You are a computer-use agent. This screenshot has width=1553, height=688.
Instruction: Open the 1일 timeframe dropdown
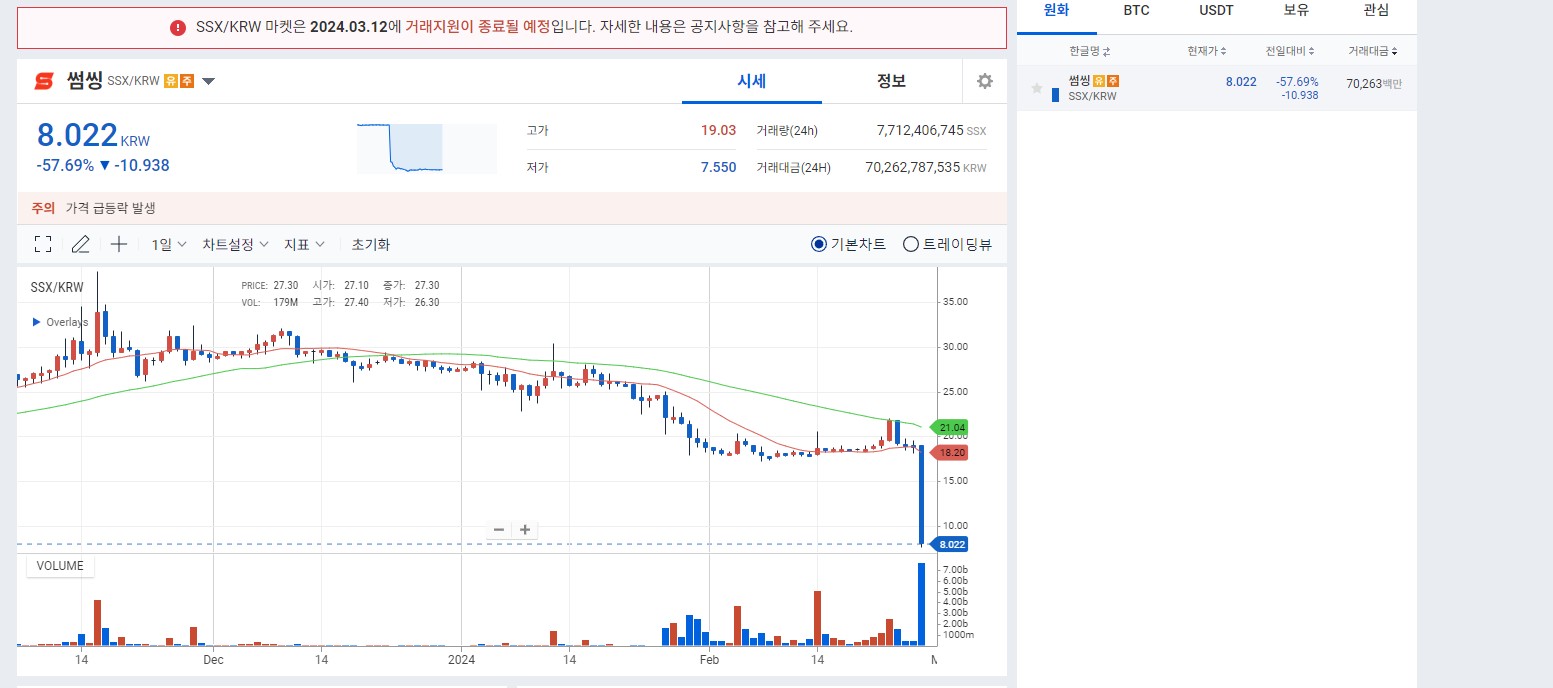tap(165, 243)
